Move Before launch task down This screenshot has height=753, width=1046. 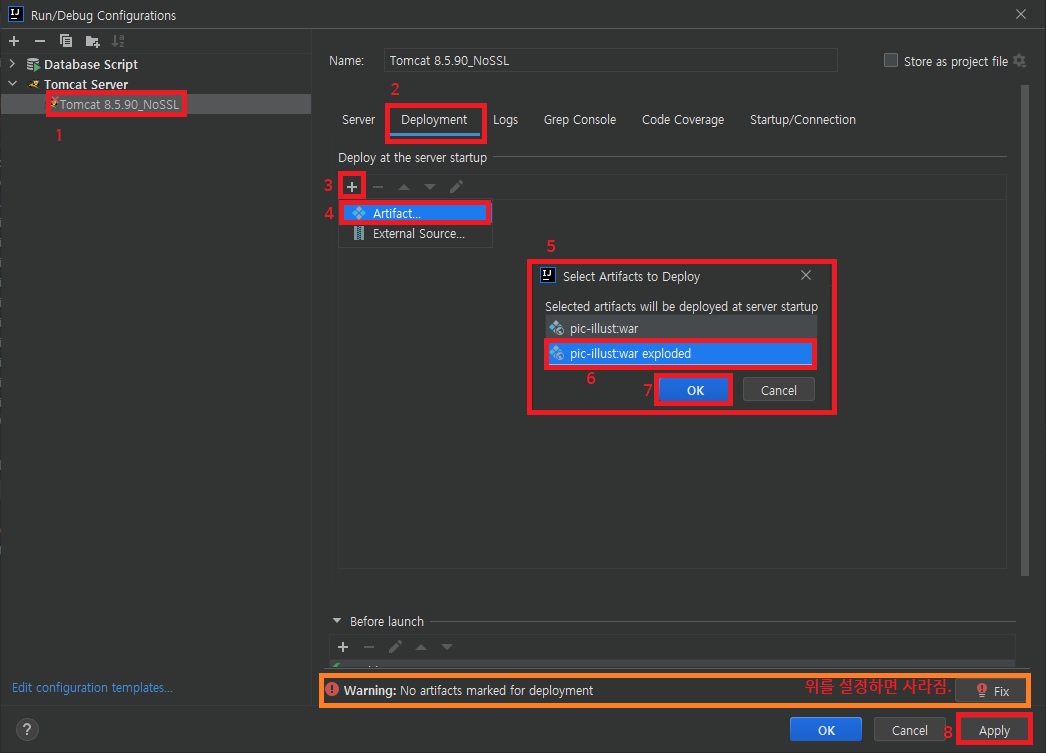447,647
